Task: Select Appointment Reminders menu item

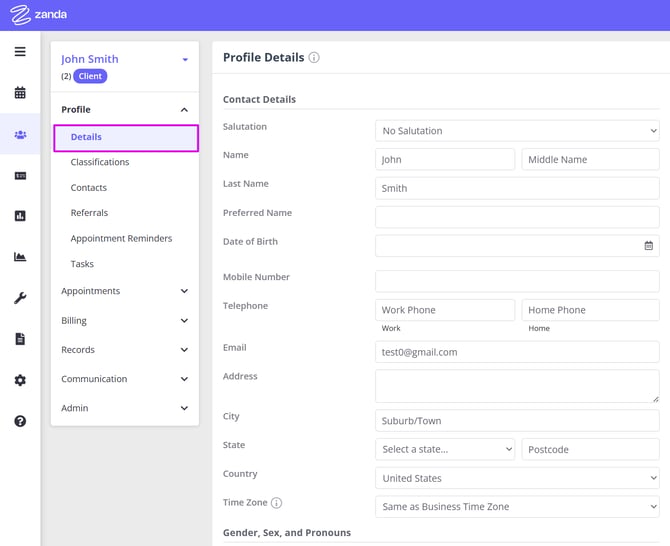Action: pyautogui.click(x=121, y=239)
